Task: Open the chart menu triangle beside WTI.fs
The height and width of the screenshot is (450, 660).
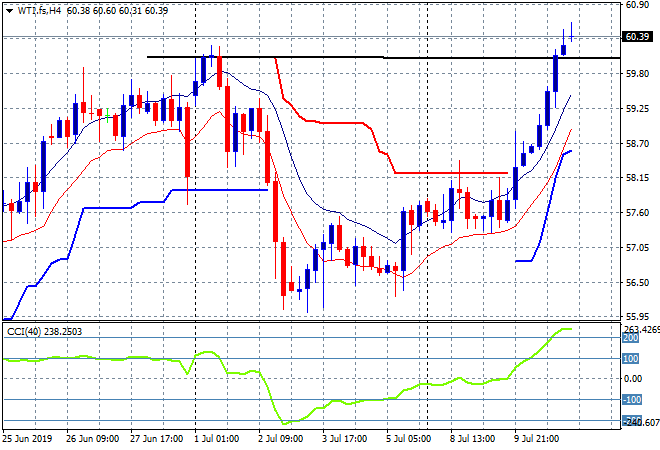Action: pyautogui.click(x=9, y=11)
